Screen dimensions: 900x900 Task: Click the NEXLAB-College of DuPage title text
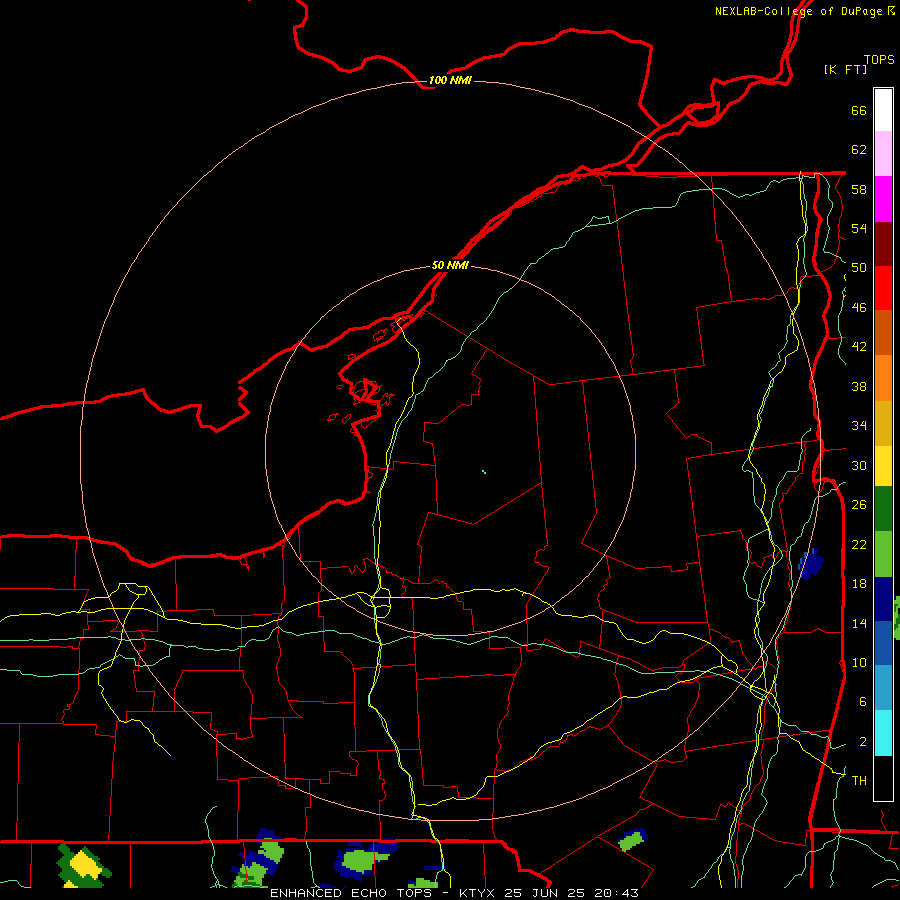798,11
